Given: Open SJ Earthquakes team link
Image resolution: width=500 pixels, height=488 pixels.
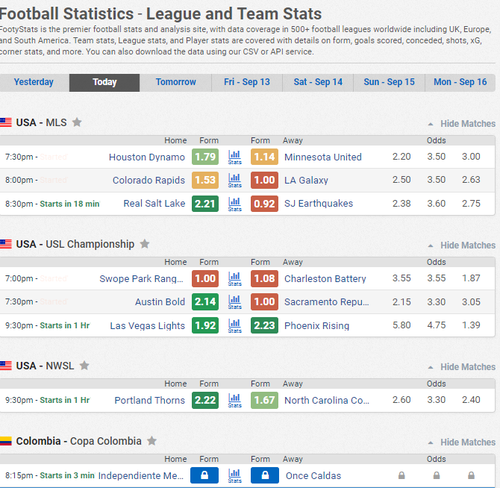Looking at the screenshot, I should click(x=318, y=204).
